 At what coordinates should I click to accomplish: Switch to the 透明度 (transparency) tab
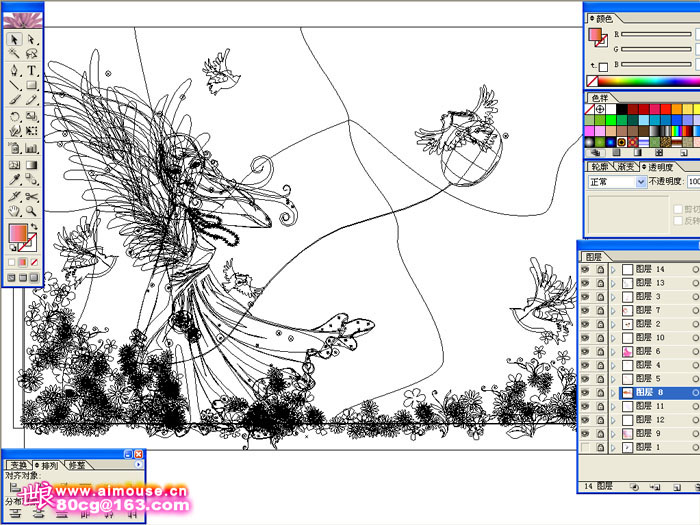click(658, 167)
